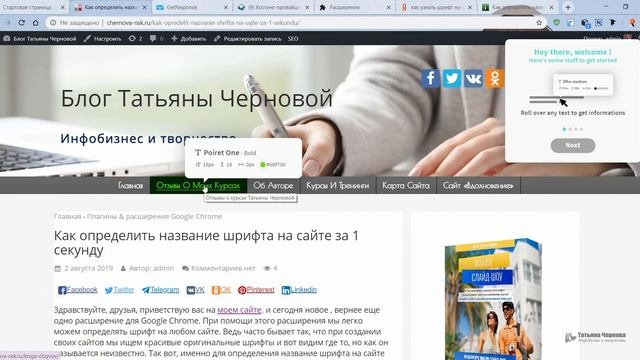Click the slideshow product box image in sidebar
This screenshot has width=640, height=360.
pyautogui.click(x=493, y=299)
